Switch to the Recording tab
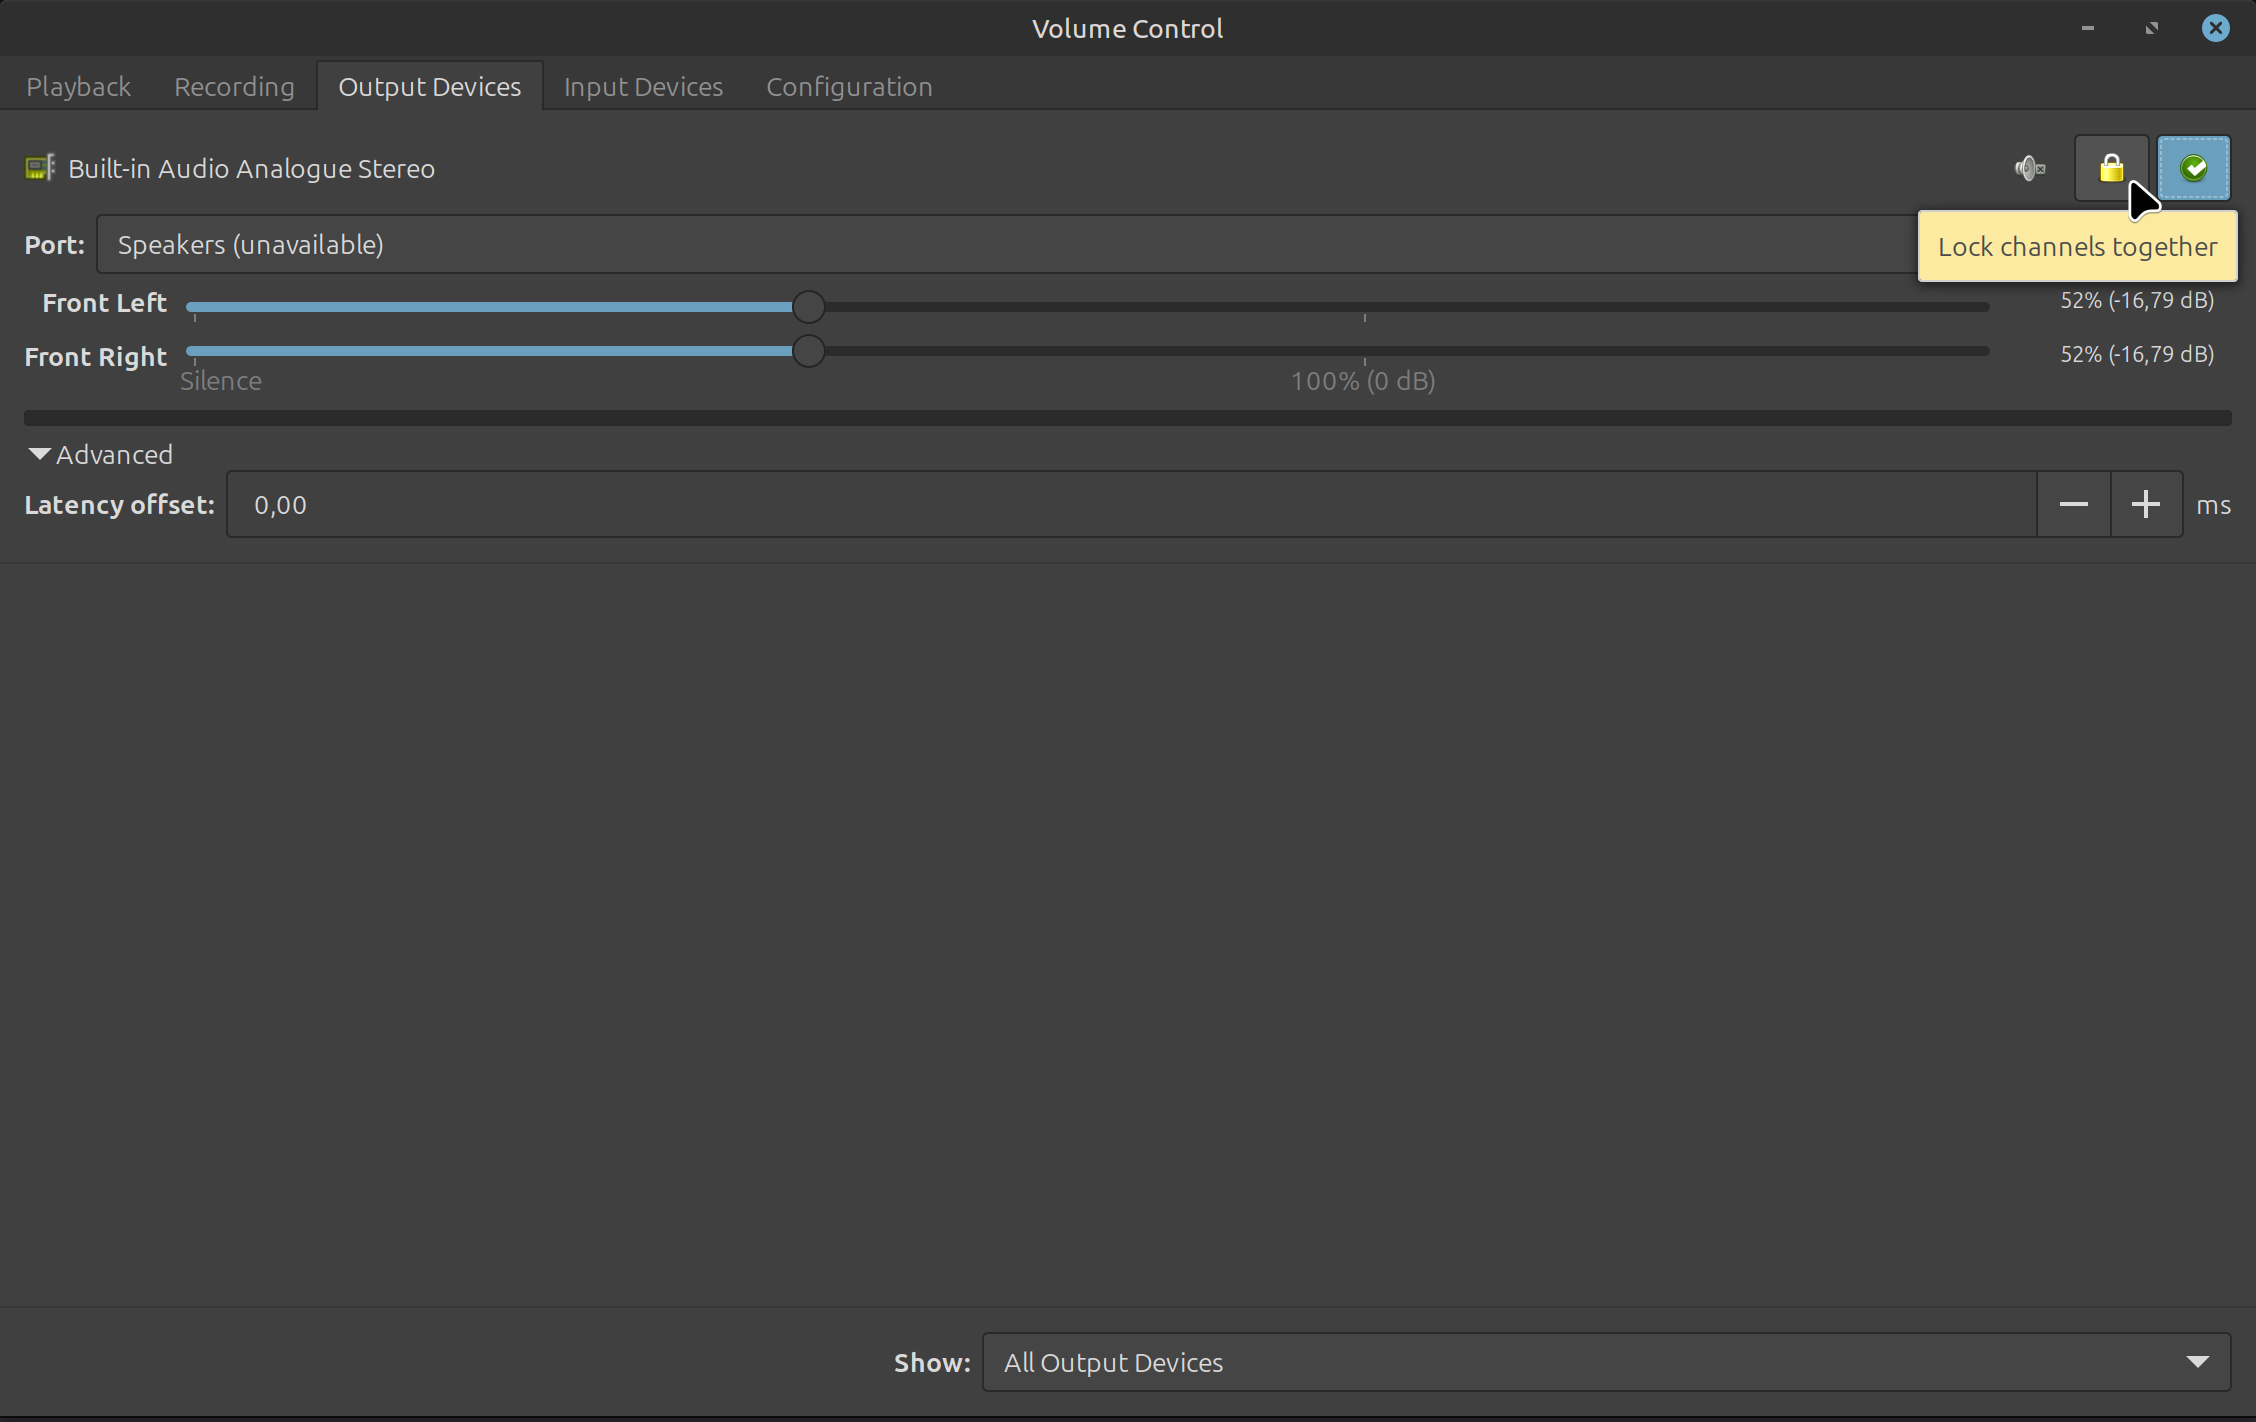 (x=234, y=87)
